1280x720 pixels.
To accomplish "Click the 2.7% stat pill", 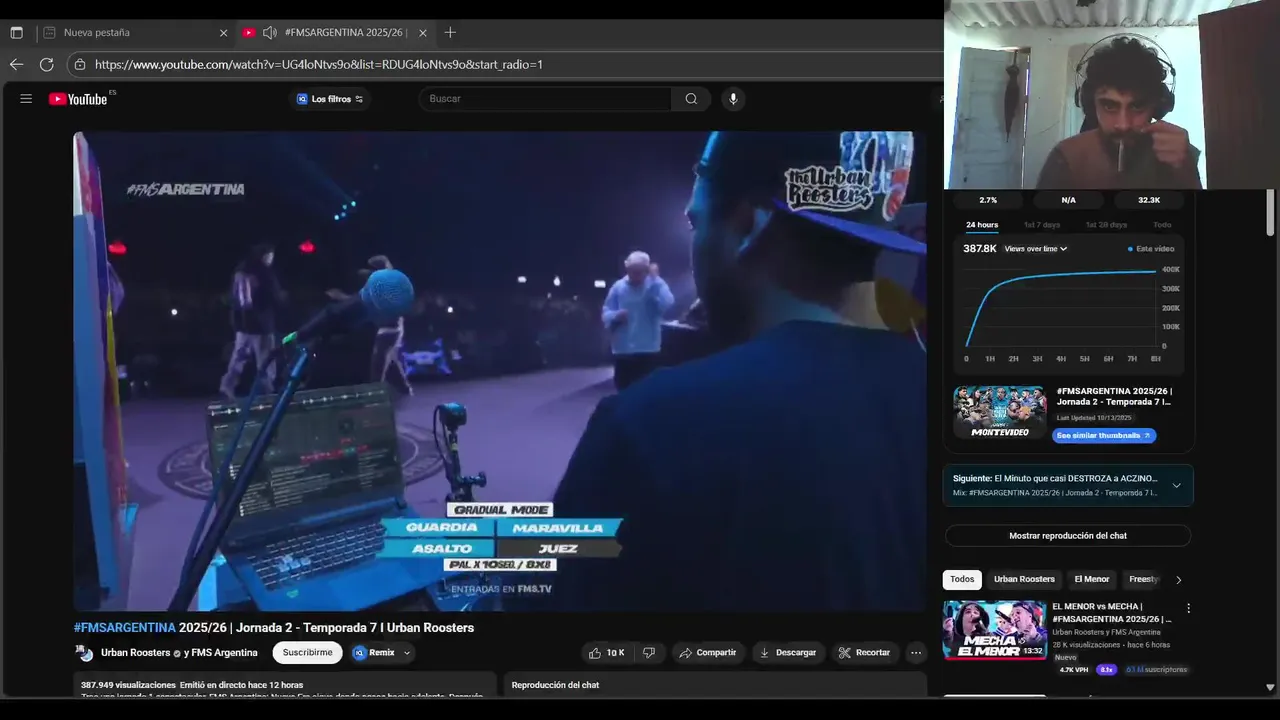I will coord(988,200).
